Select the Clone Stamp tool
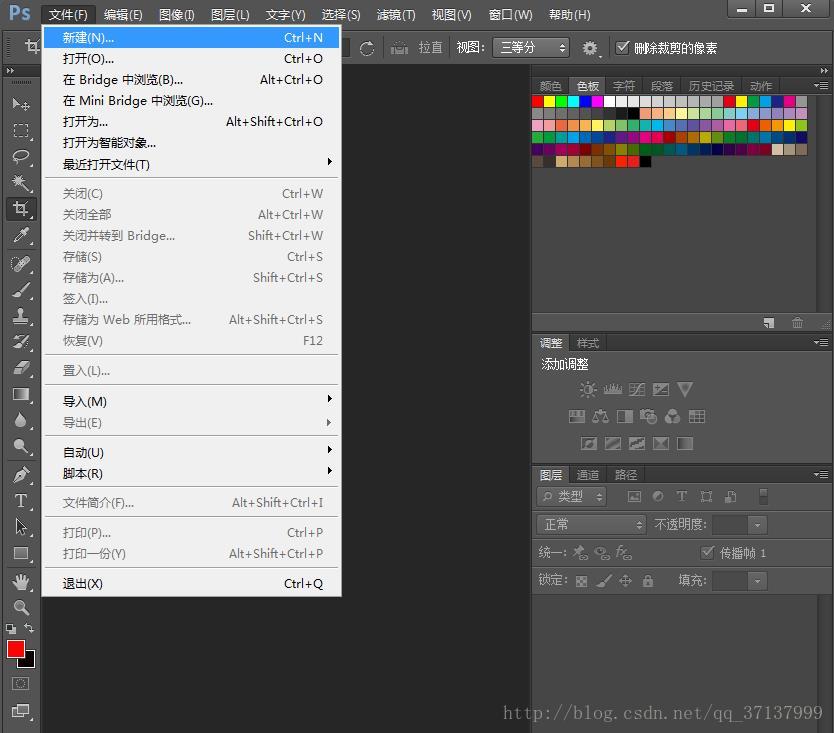 click(21, 316)
